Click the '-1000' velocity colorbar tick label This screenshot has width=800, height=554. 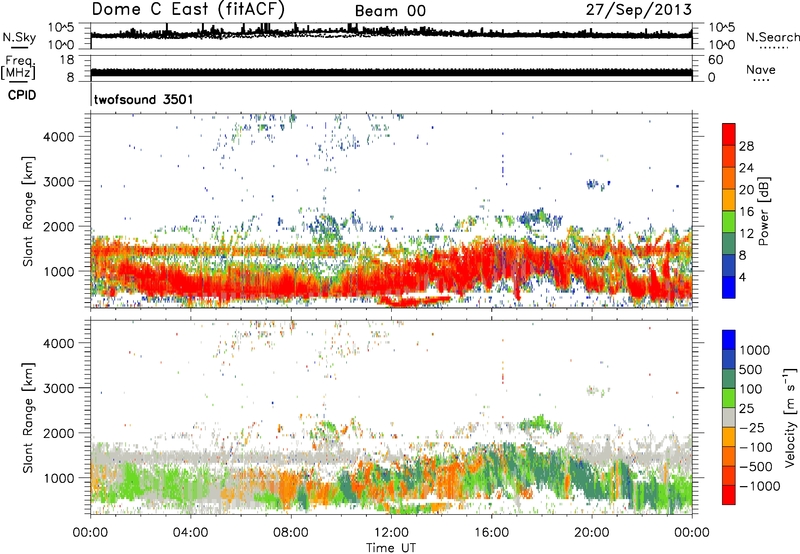pos(760,486)
